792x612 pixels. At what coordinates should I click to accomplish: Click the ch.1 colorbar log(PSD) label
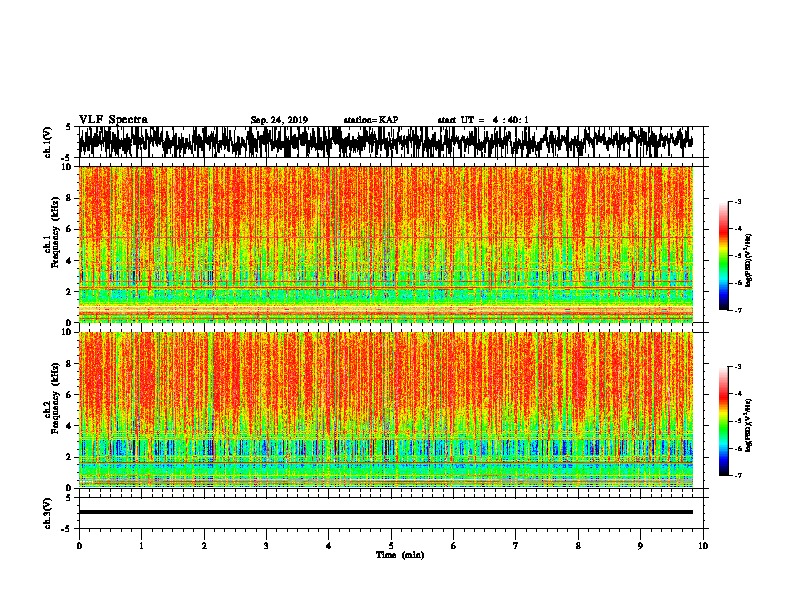coord(748,261)
